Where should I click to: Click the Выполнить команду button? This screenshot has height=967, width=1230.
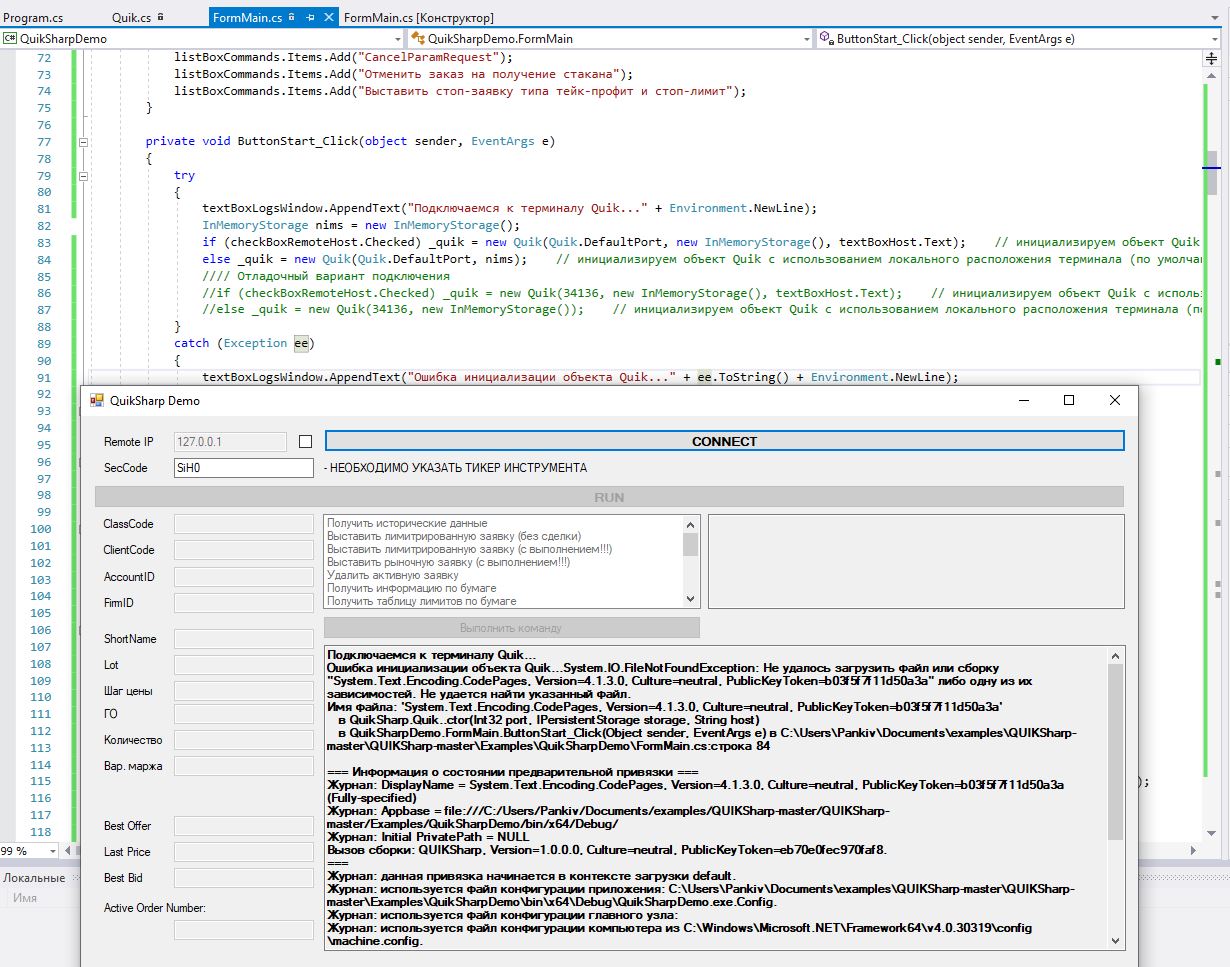tap(511, 627)
